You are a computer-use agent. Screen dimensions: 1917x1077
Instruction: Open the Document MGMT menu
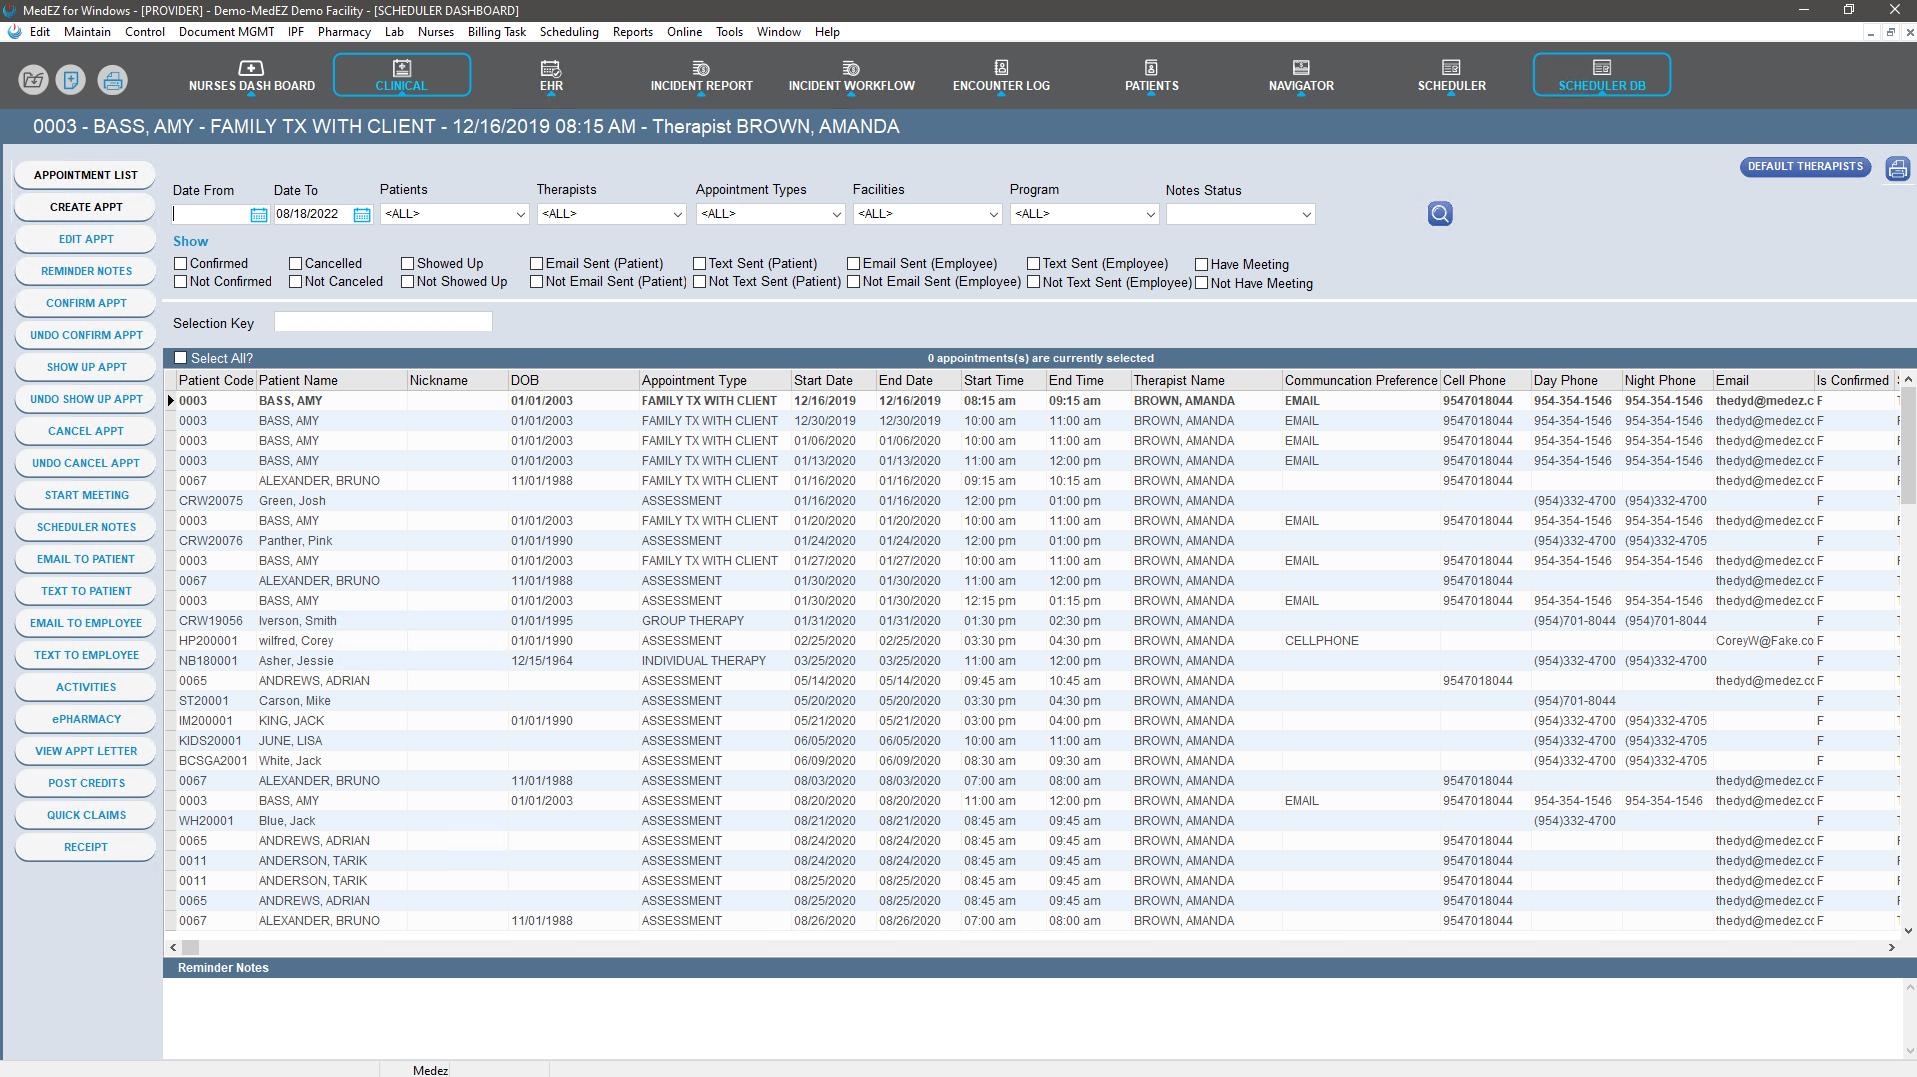coord(226,32)
